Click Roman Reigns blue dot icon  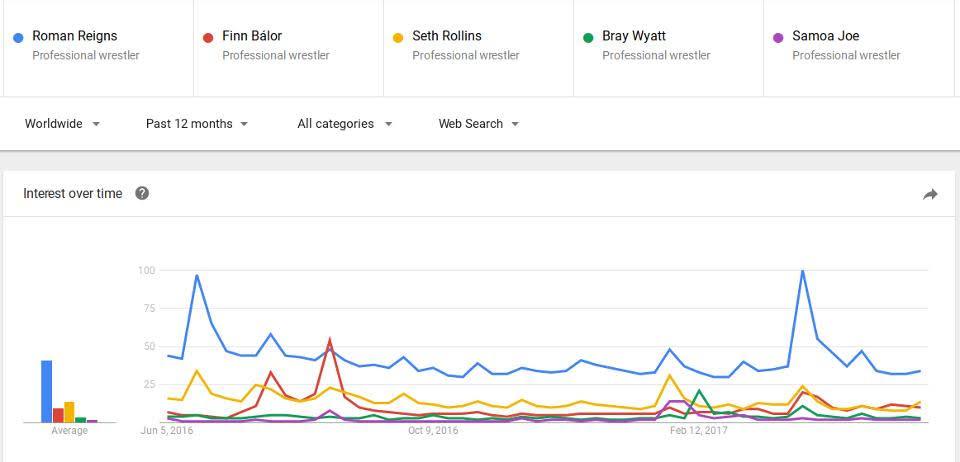tap(19, 37)
